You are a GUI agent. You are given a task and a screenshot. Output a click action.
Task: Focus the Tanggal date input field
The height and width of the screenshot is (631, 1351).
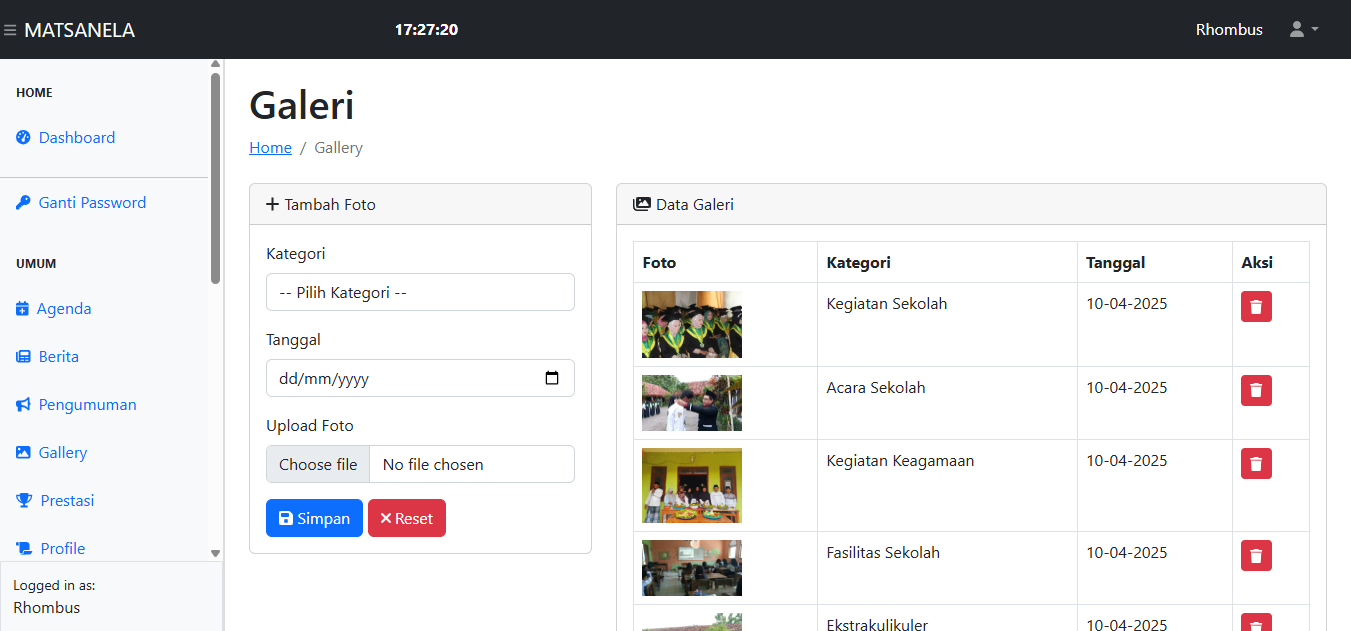coord(420,378)
